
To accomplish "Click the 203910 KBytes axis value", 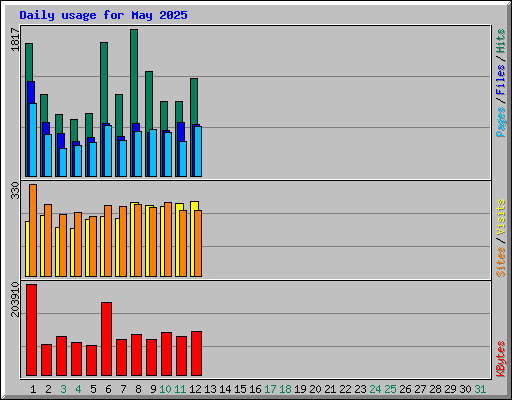I will (x=15, y=299).
